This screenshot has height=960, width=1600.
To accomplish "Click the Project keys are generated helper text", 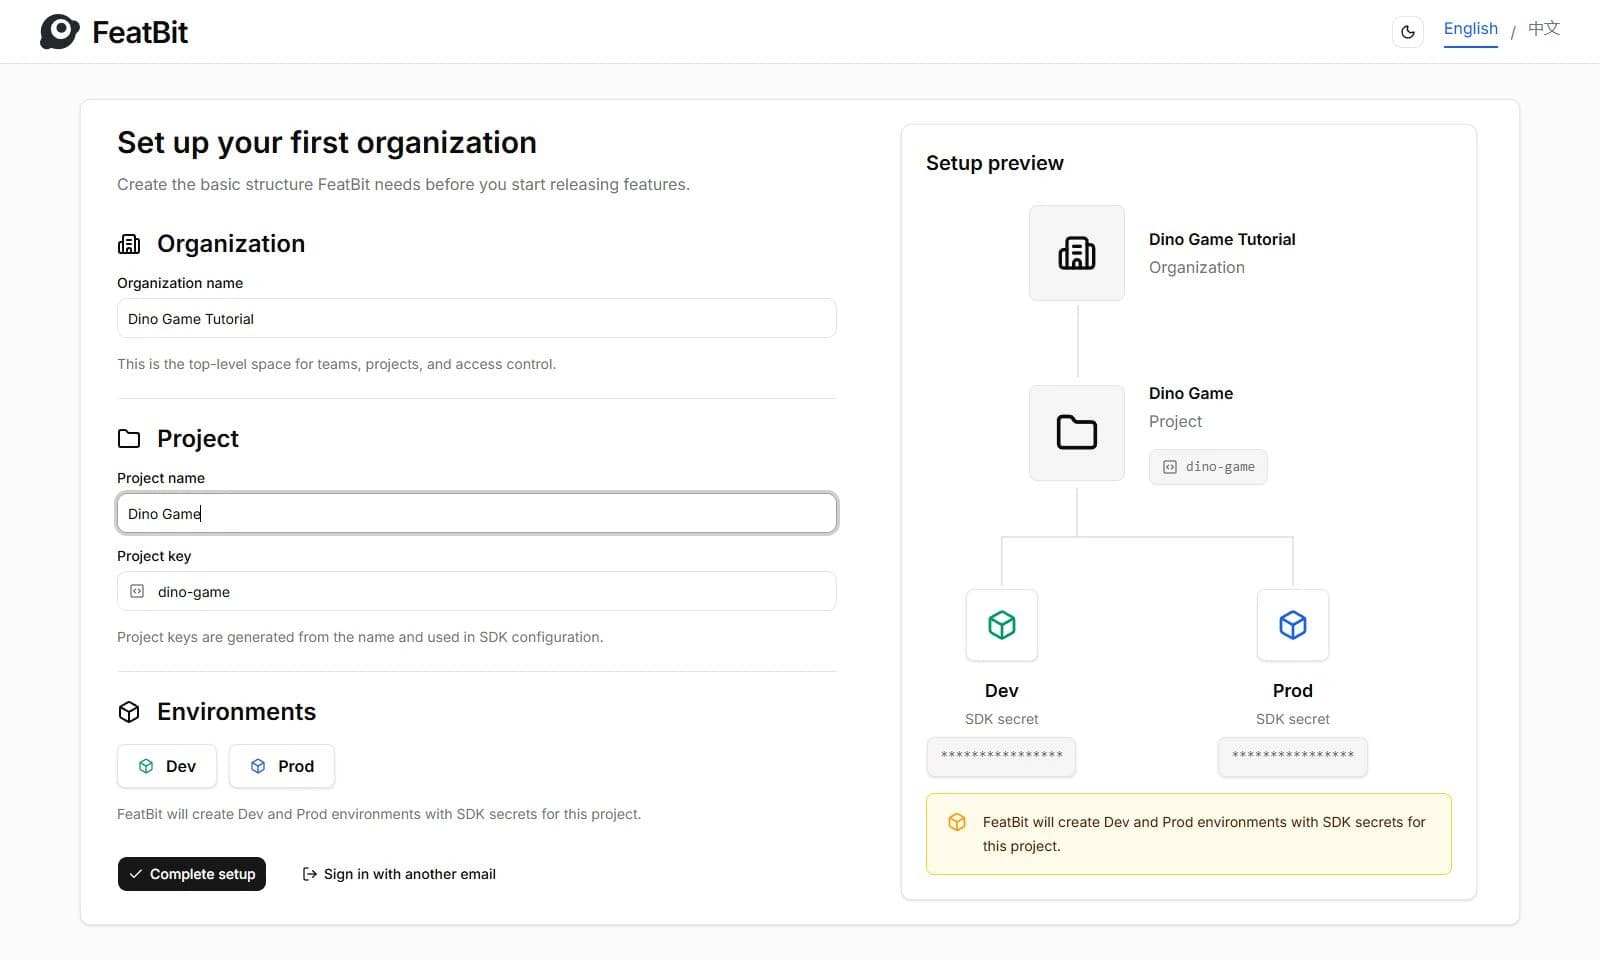I will (360, 637).
